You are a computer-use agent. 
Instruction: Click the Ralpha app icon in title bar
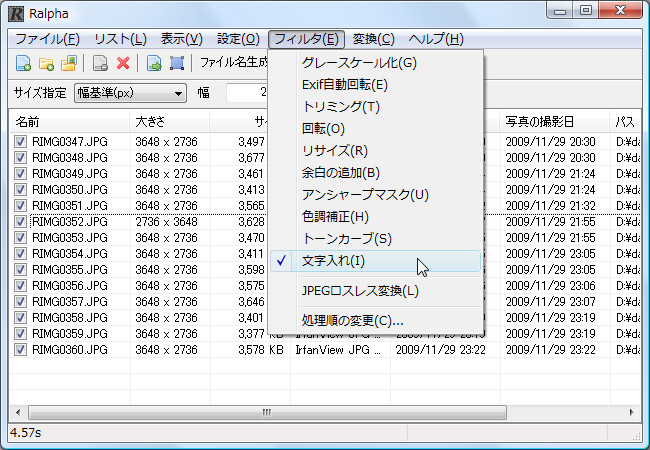click(16, 14)
